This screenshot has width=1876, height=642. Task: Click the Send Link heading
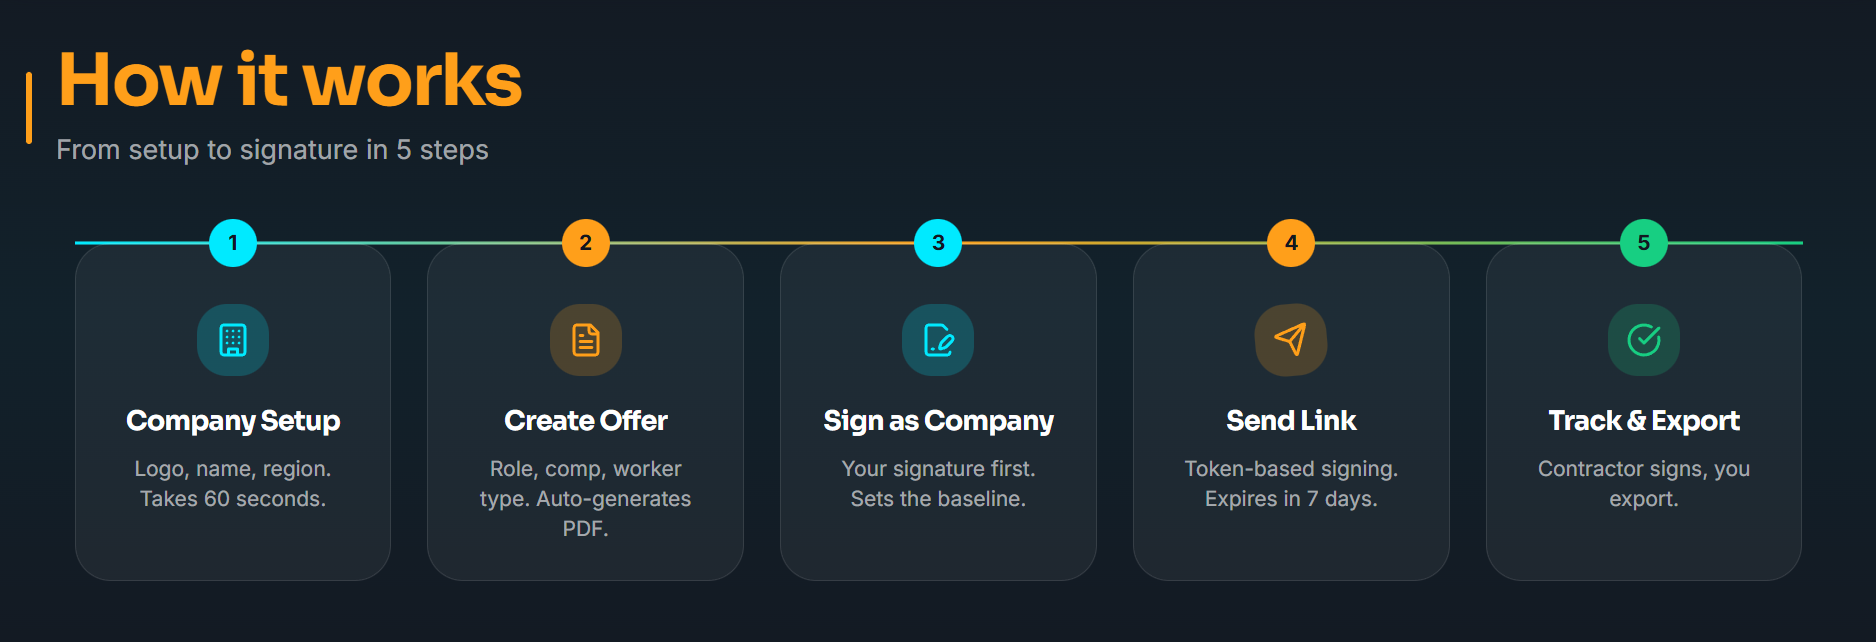[x=1291, y=421]
